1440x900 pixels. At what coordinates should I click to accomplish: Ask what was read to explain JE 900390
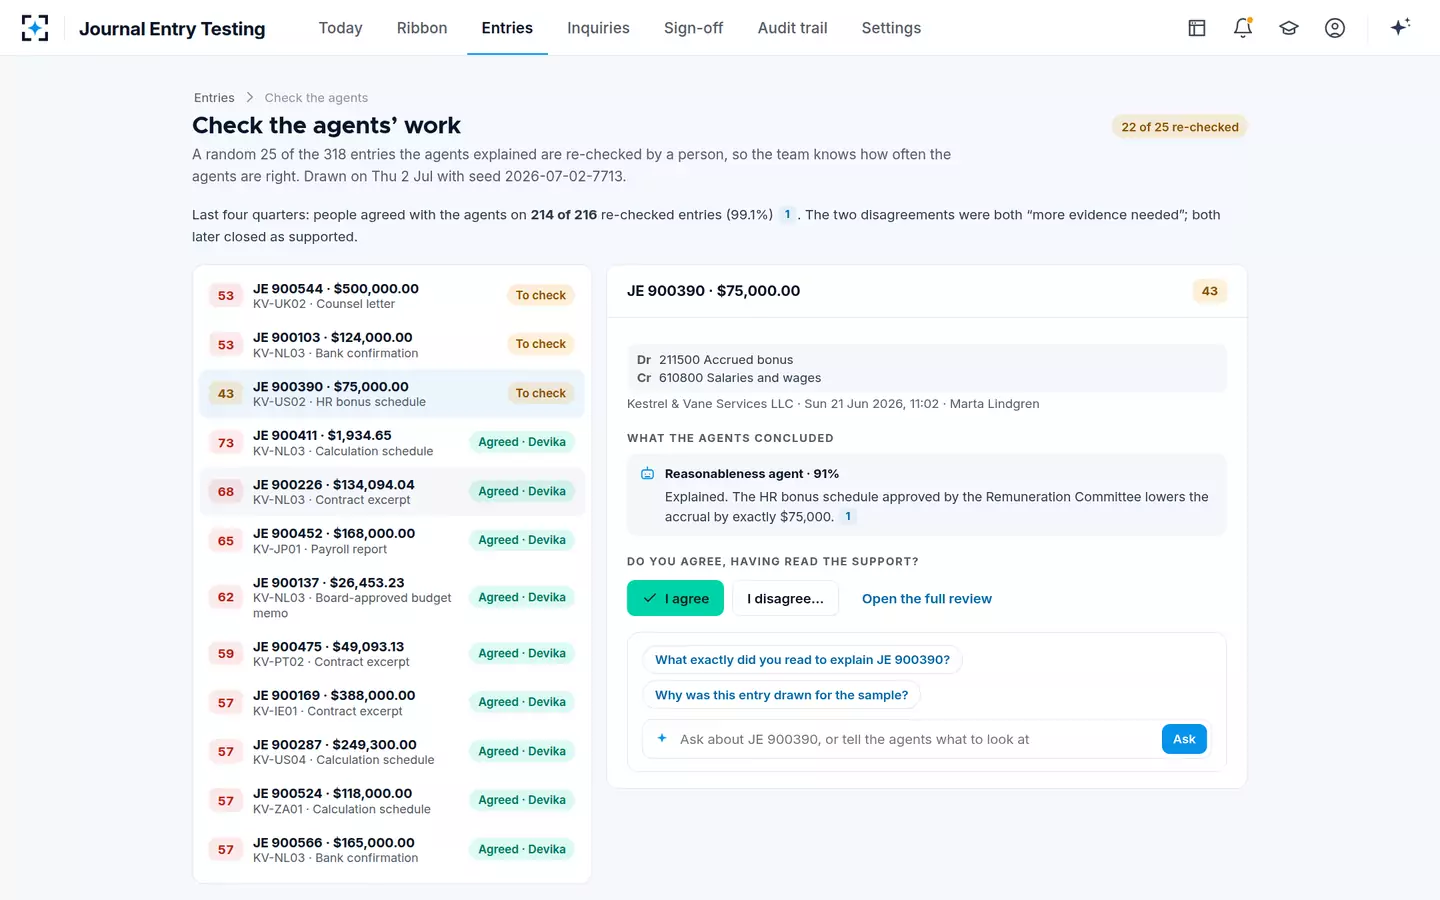(802, 660)
